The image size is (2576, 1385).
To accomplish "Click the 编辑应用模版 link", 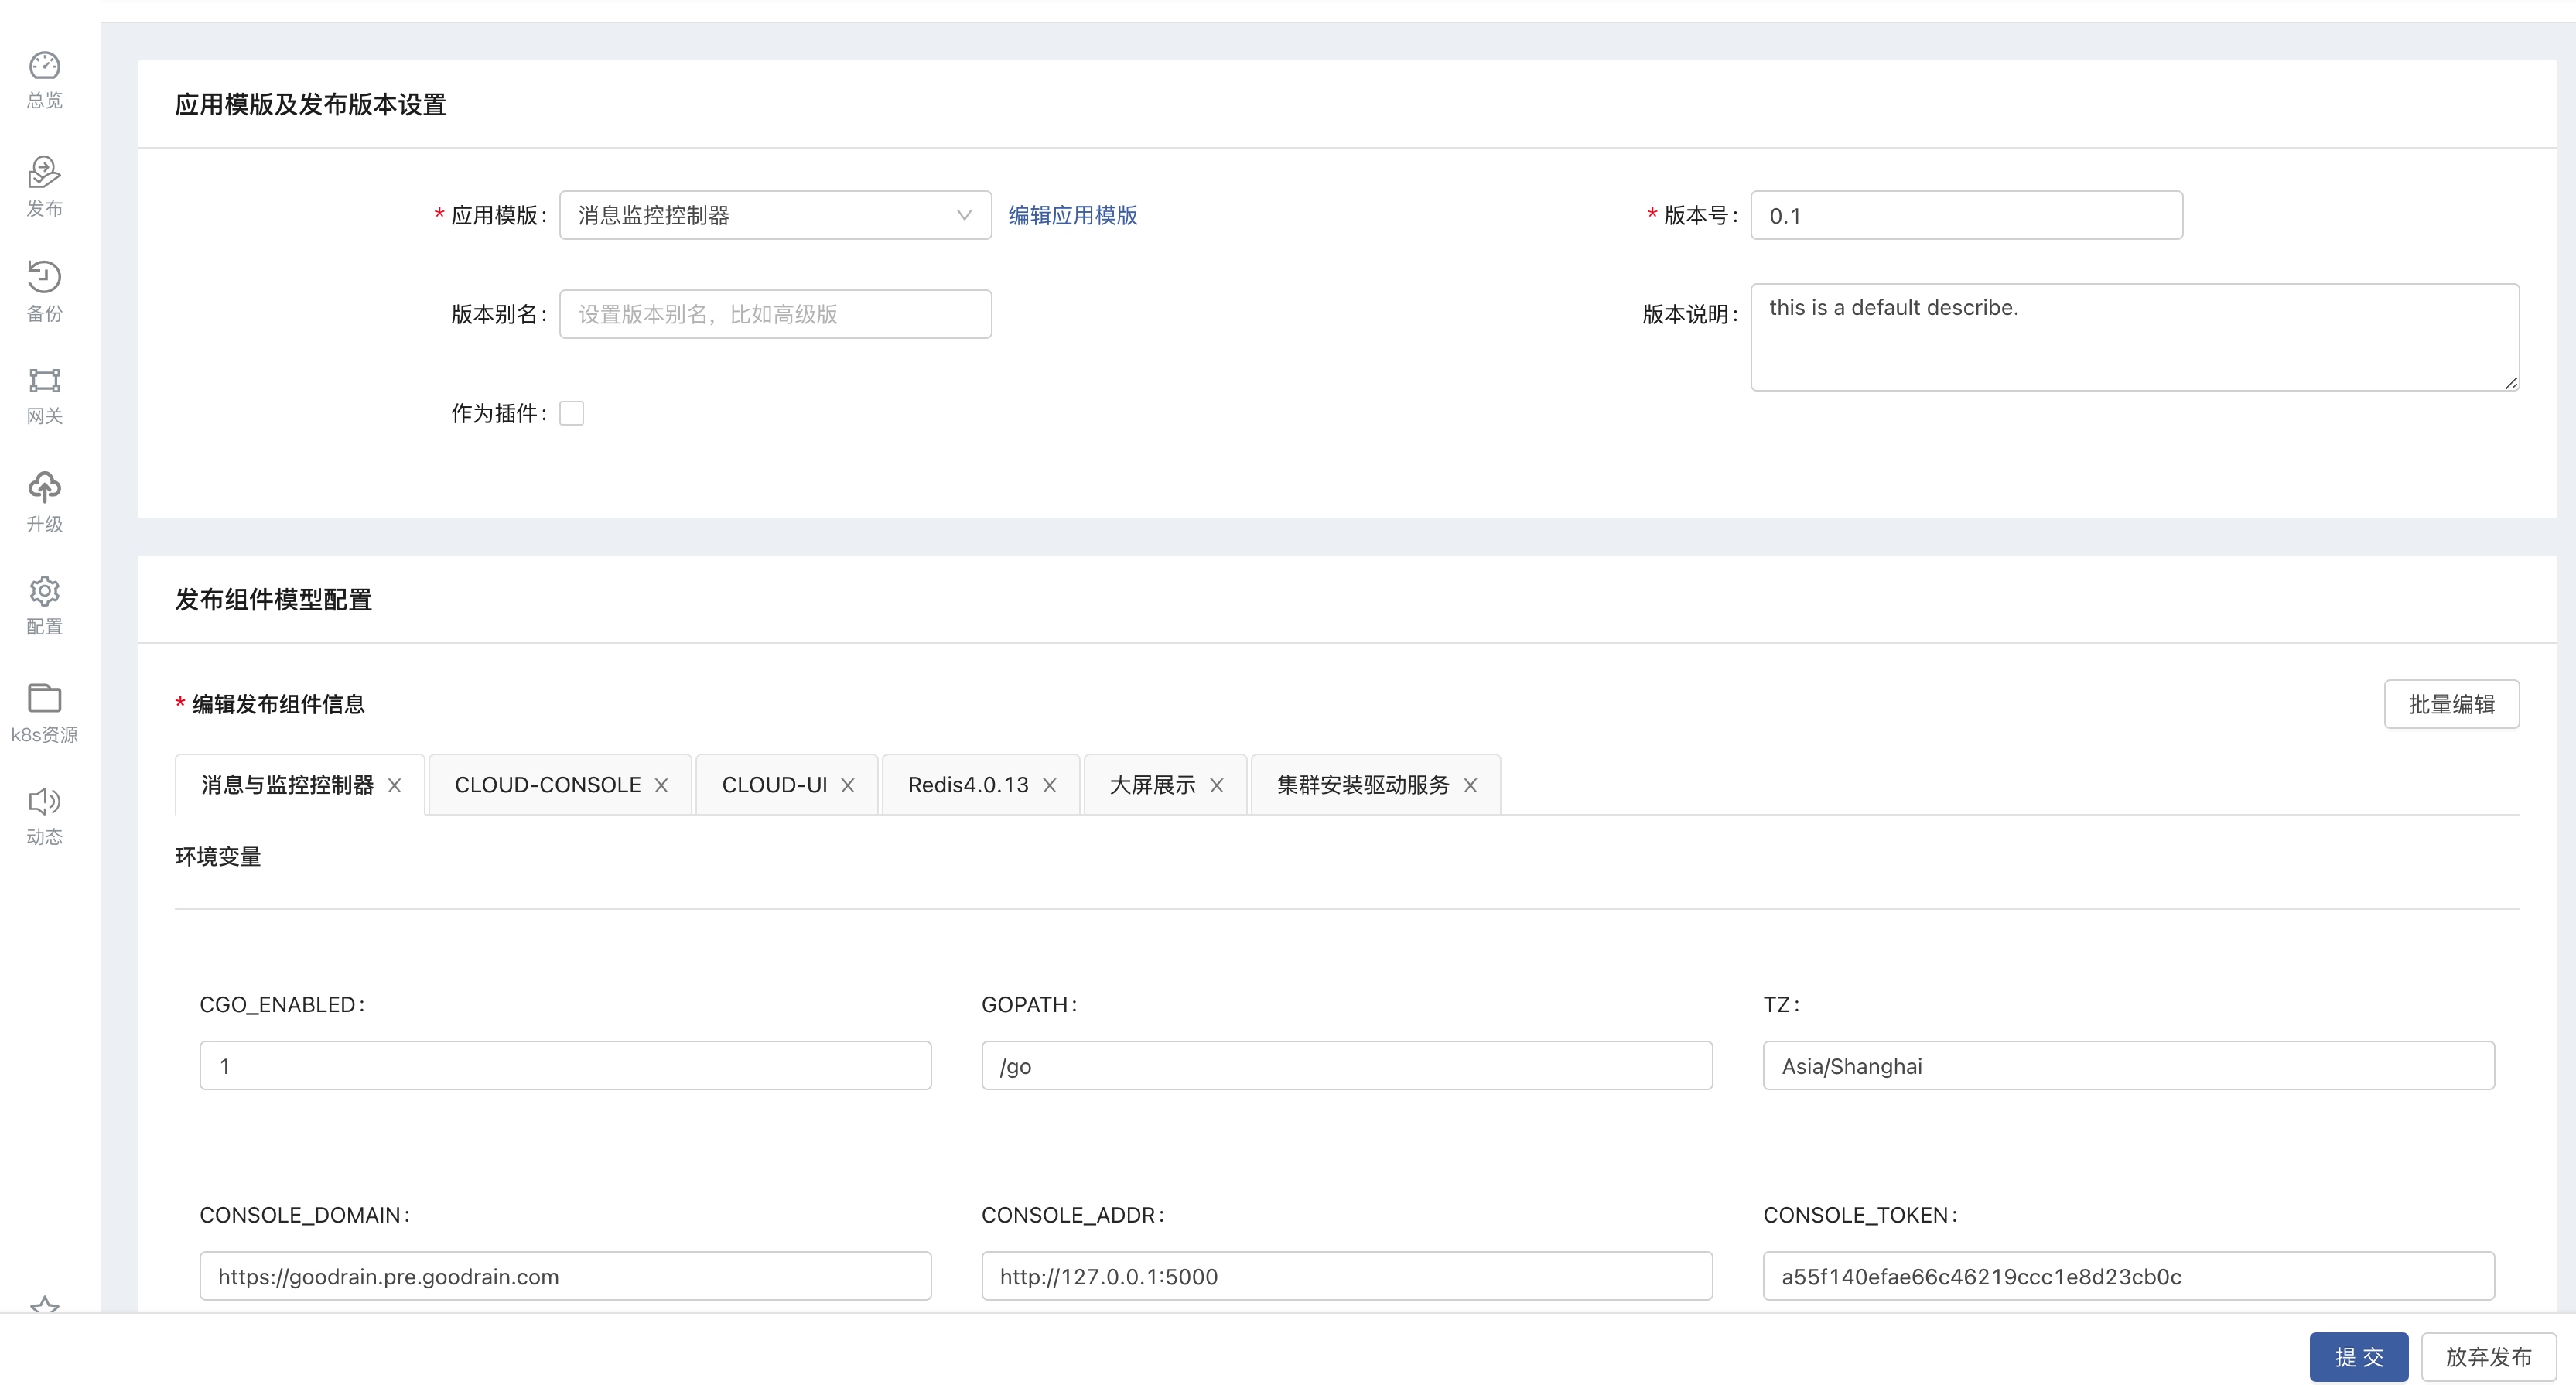I will (x=1073, y=215).
